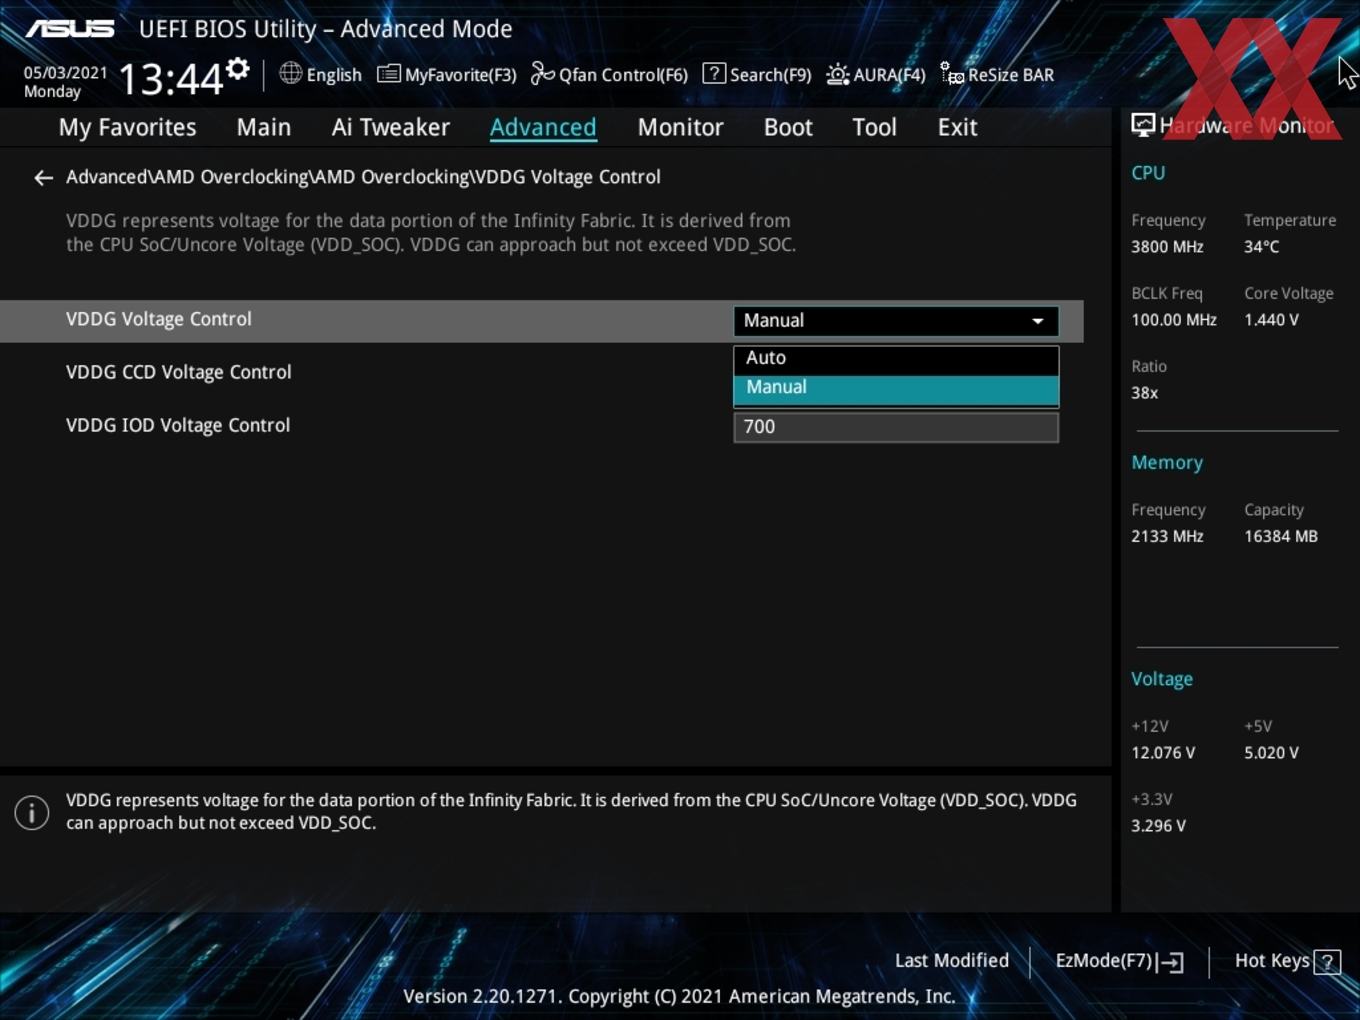
Task: Click the Hot Keys question mark icon
Action: 1327,962
